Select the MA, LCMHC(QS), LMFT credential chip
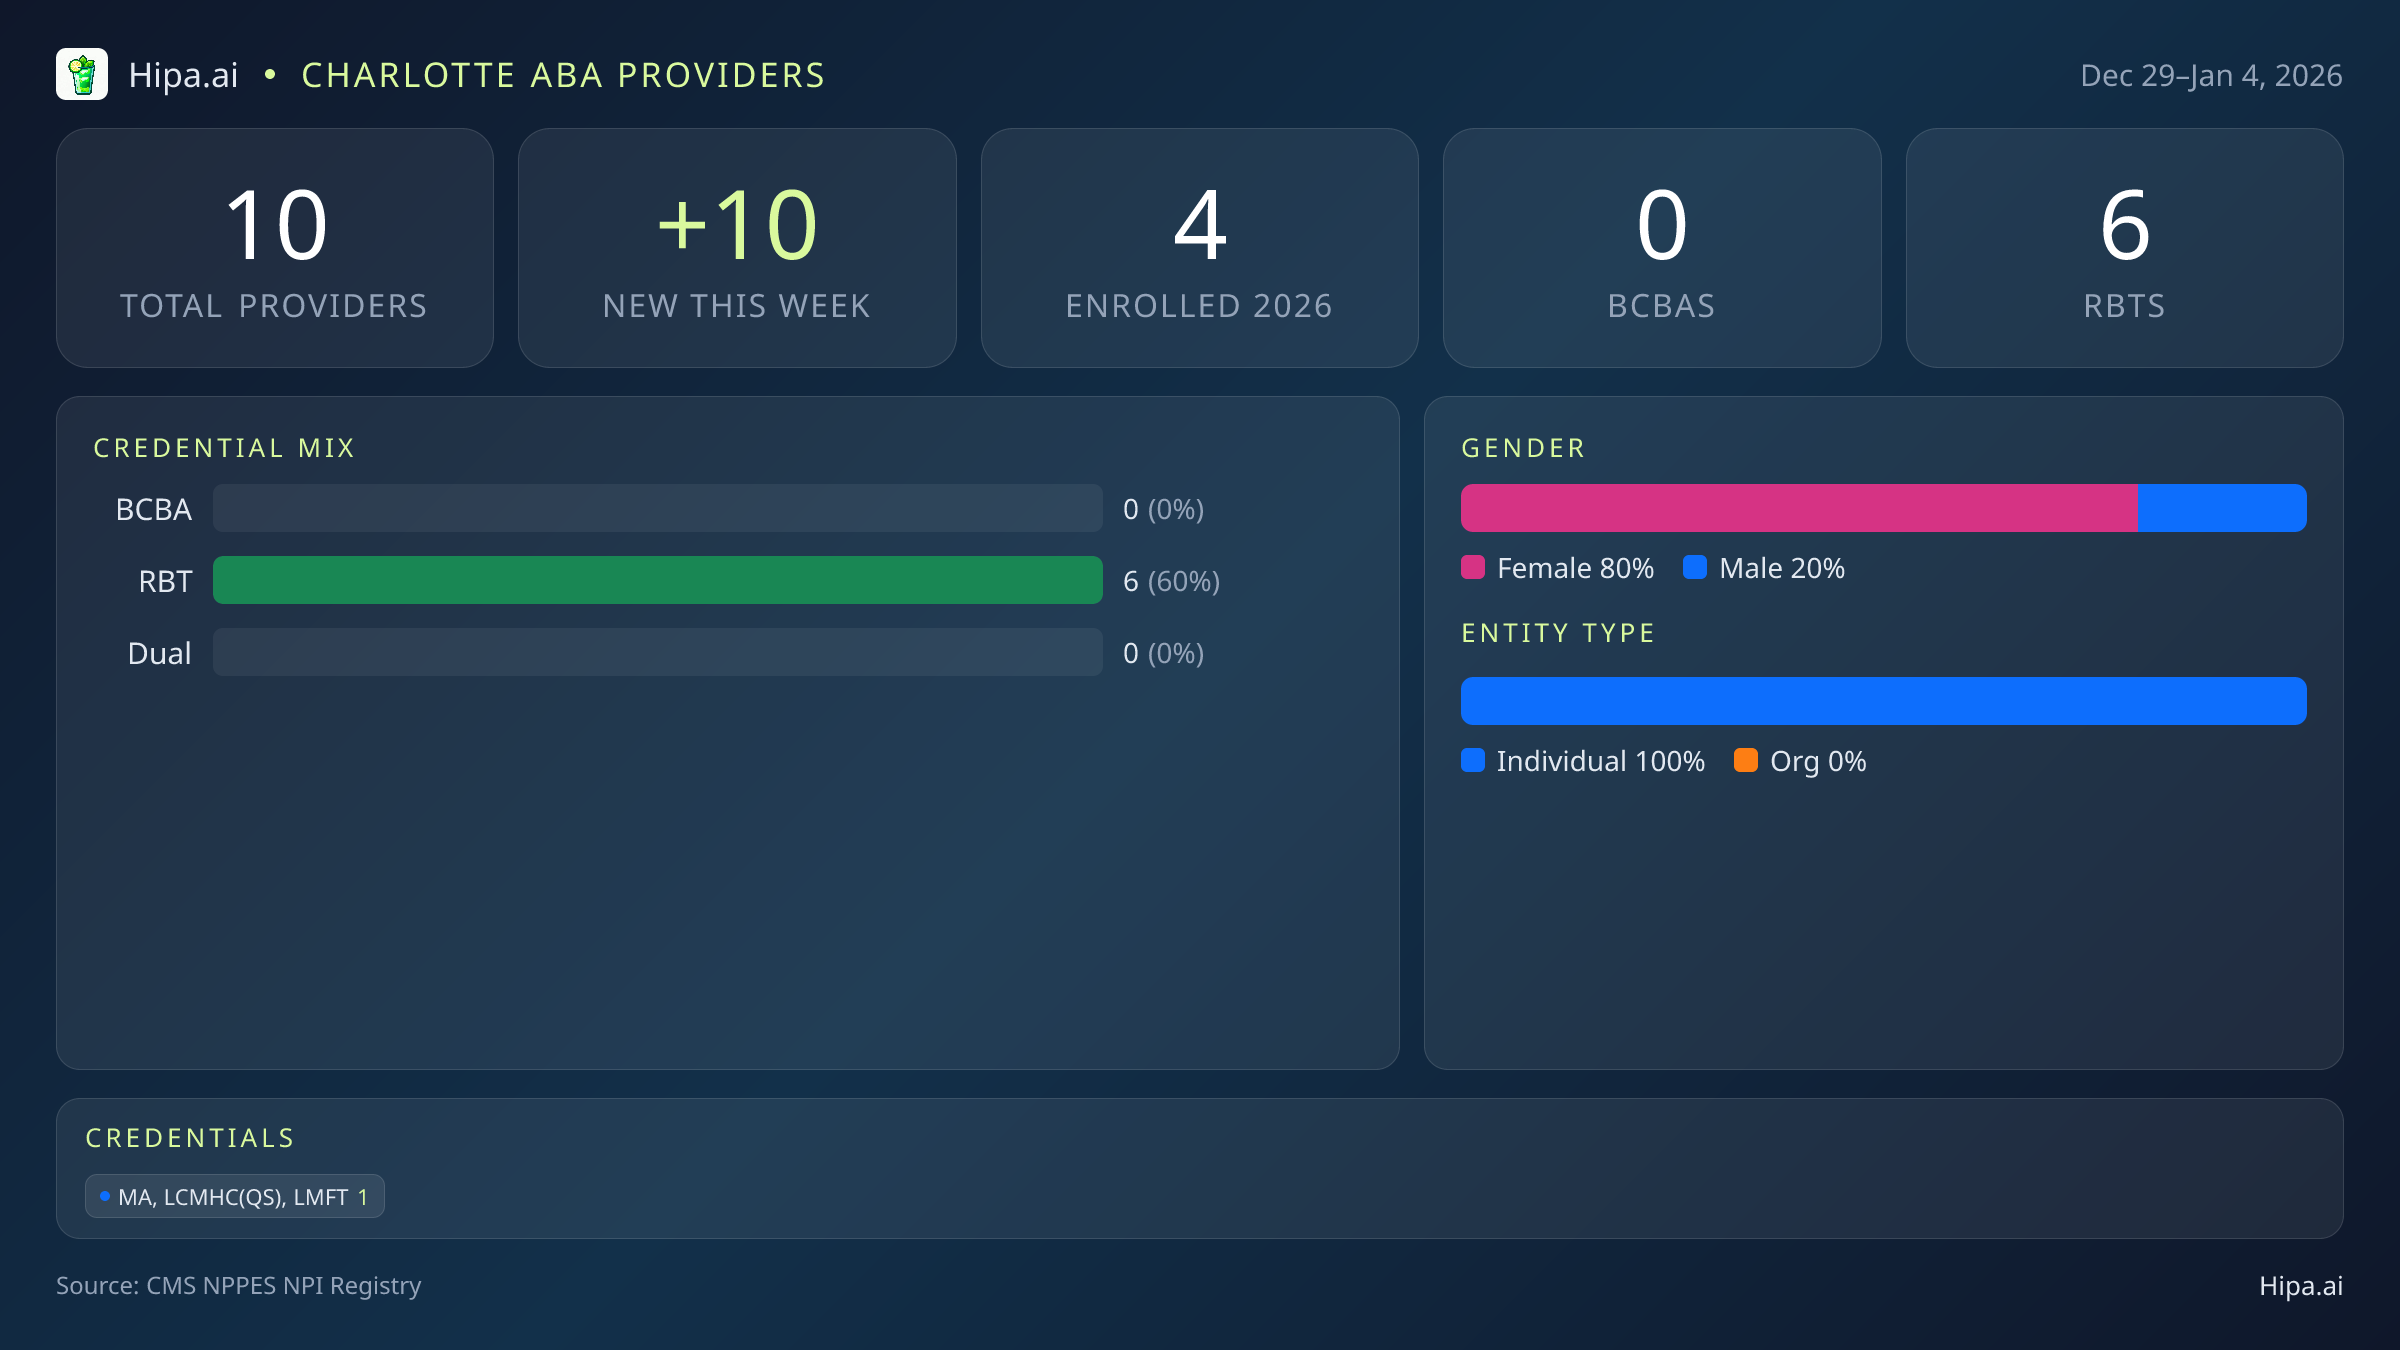The height and width of the screenshot is (1350, 2400). tap(234, 1195)
